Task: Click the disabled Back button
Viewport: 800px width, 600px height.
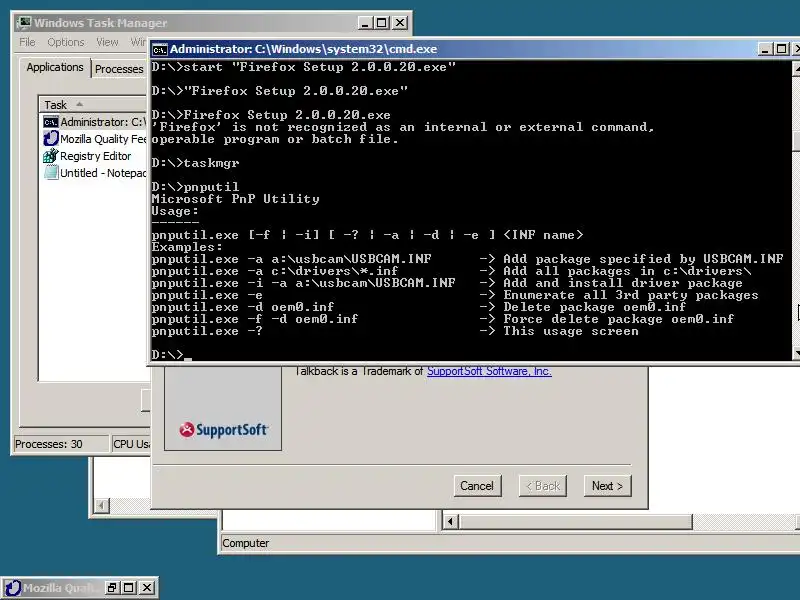Action: click(543, 486)
